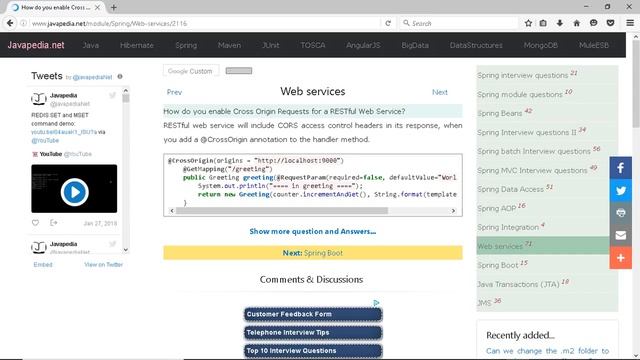The height and width of the screenshot is (360, 640).
Task: Open the browser hamburger menu
Action: click(x=630, y=23)
